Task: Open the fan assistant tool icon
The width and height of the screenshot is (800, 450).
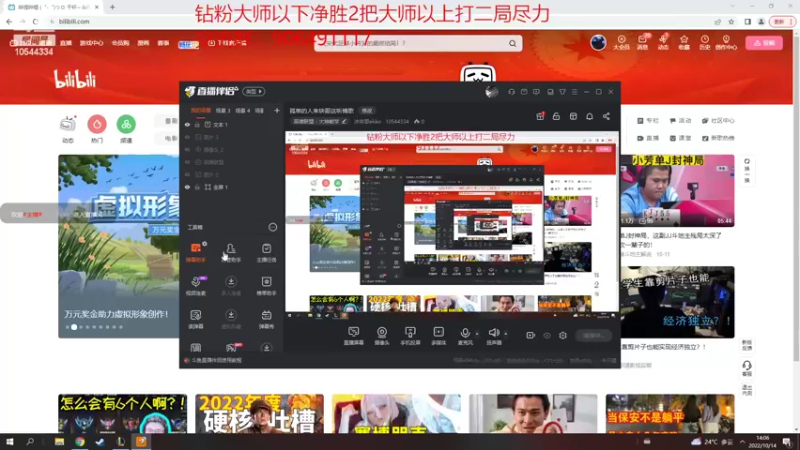Action: click(231, 252)
